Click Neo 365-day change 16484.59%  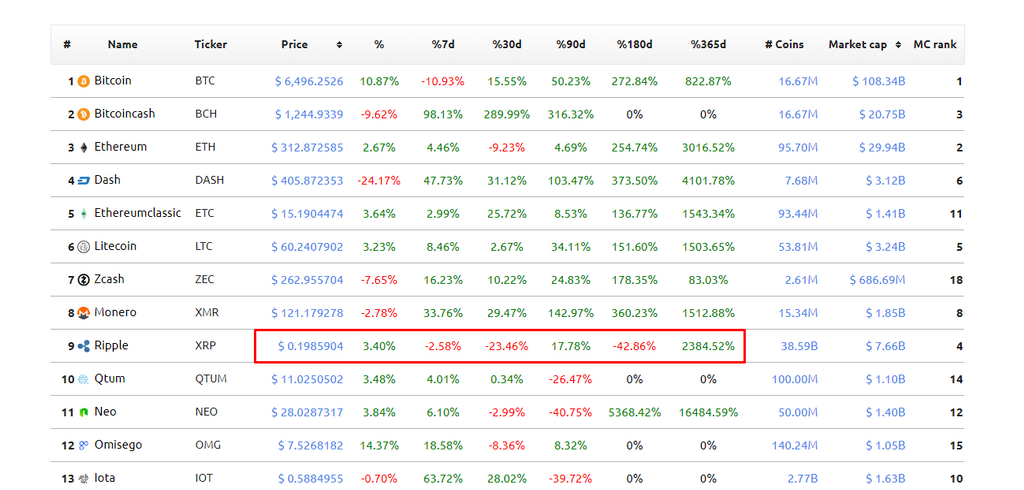pos(709,413)
